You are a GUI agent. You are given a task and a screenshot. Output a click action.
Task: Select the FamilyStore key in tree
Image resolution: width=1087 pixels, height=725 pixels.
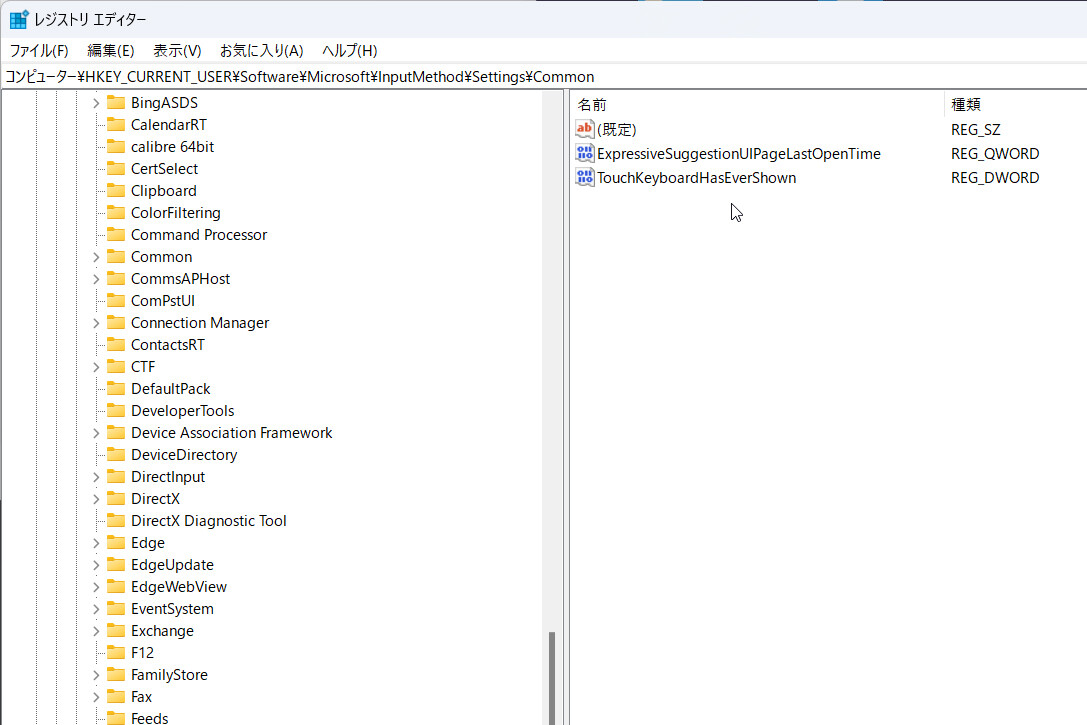click(169, 675)
